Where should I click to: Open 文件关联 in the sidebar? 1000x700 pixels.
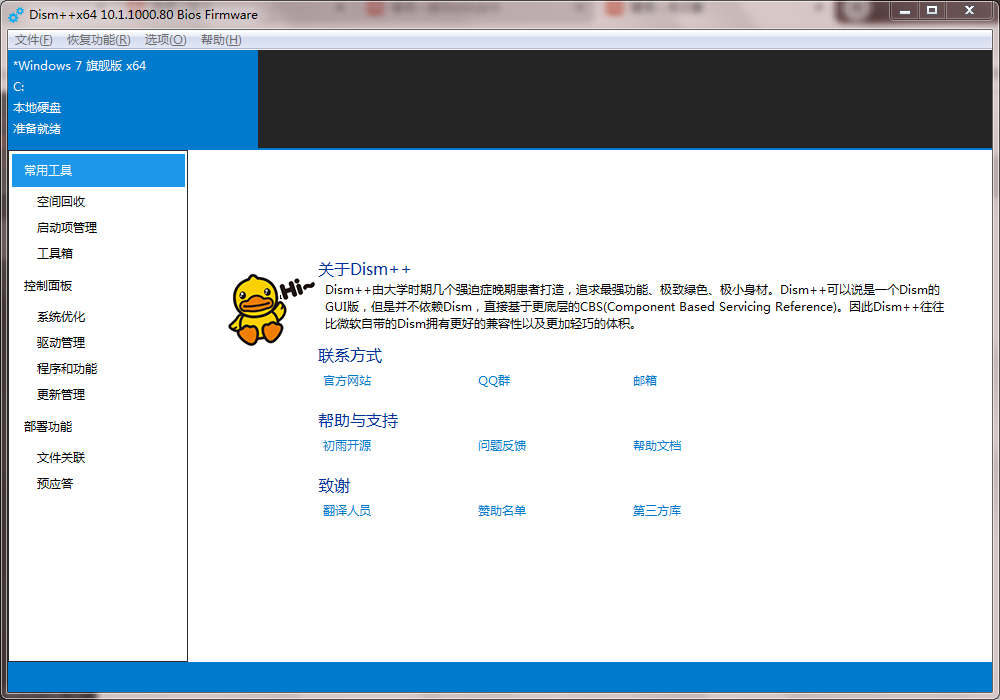click(61, 458)
